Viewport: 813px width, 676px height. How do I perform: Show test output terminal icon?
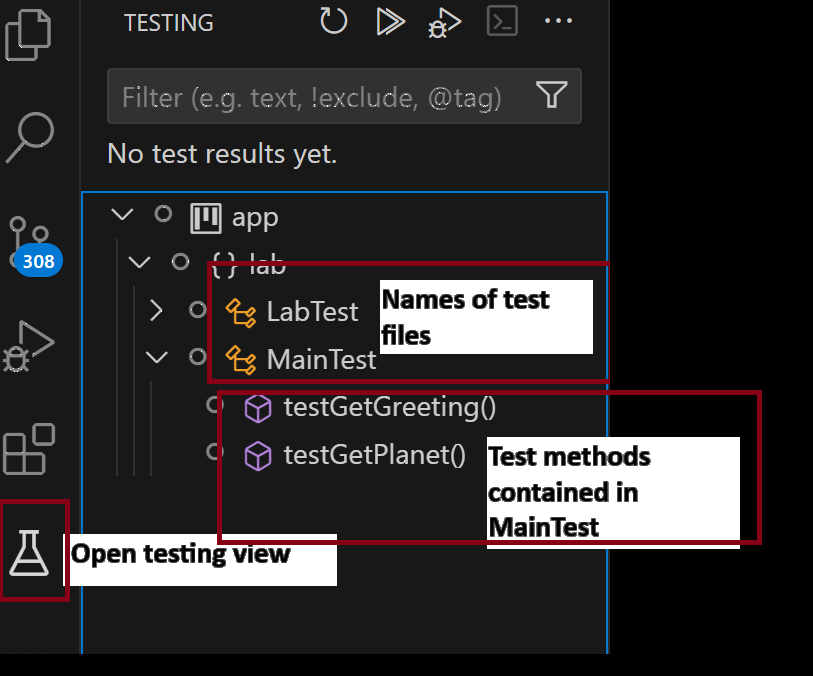pyautogui.click(x=501, y=21)
